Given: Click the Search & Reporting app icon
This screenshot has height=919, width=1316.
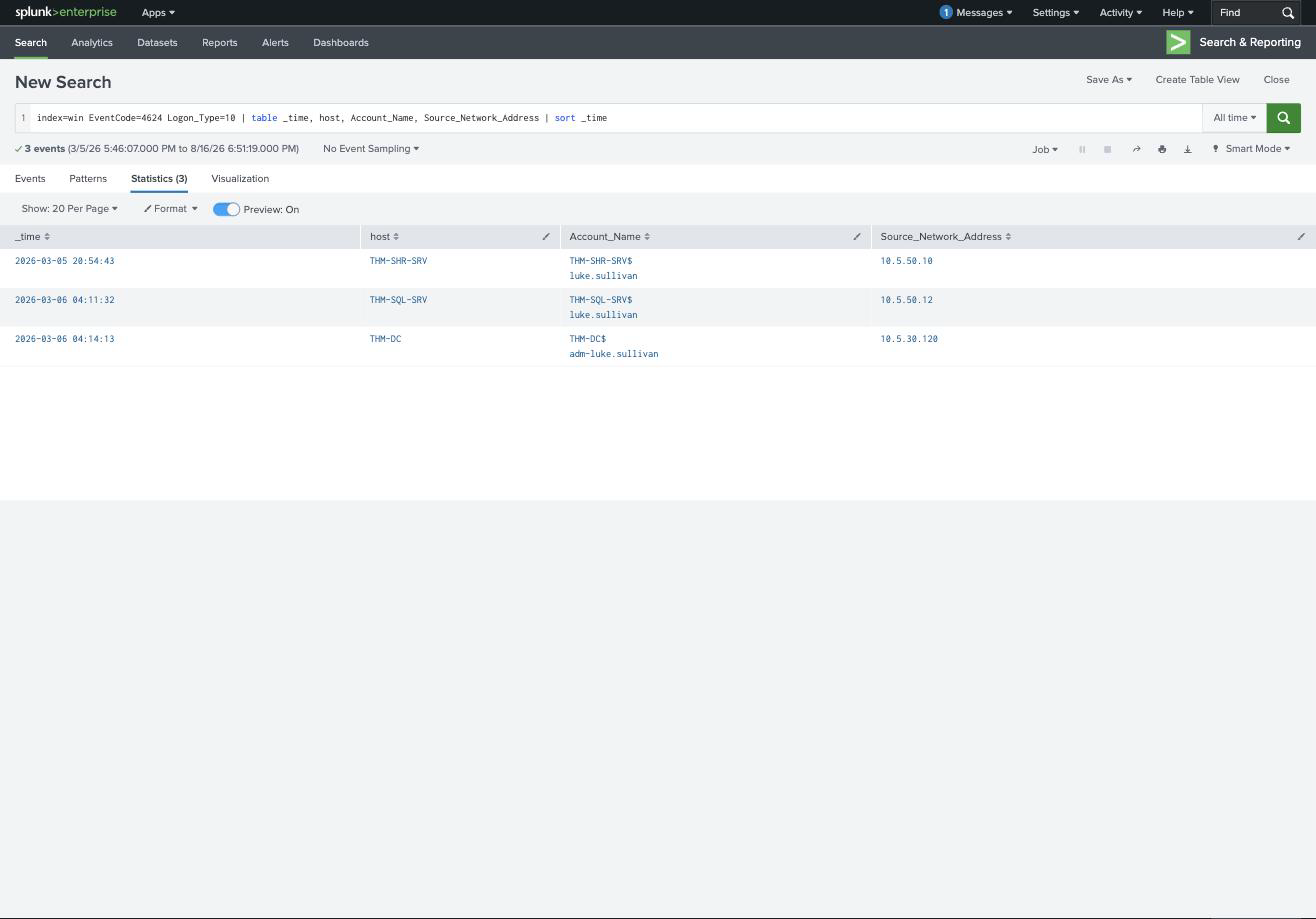Looking at the screenshot, I should click(x=1178, y=42).
